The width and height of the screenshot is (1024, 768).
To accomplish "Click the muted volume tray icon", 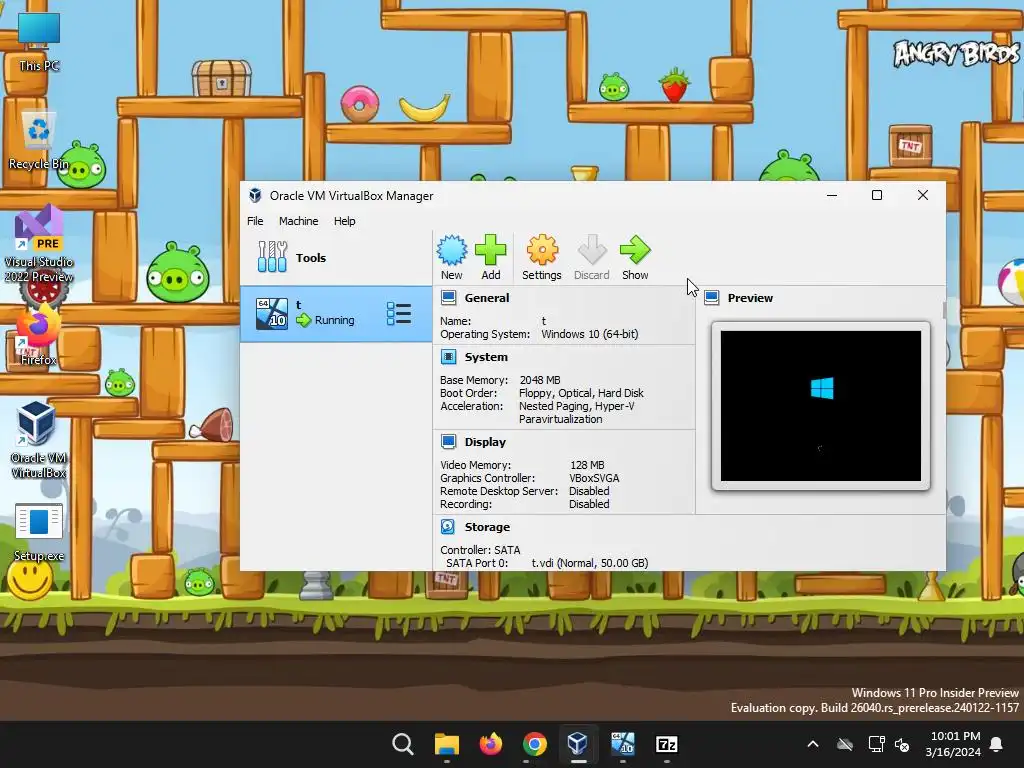I will [902, 744].
